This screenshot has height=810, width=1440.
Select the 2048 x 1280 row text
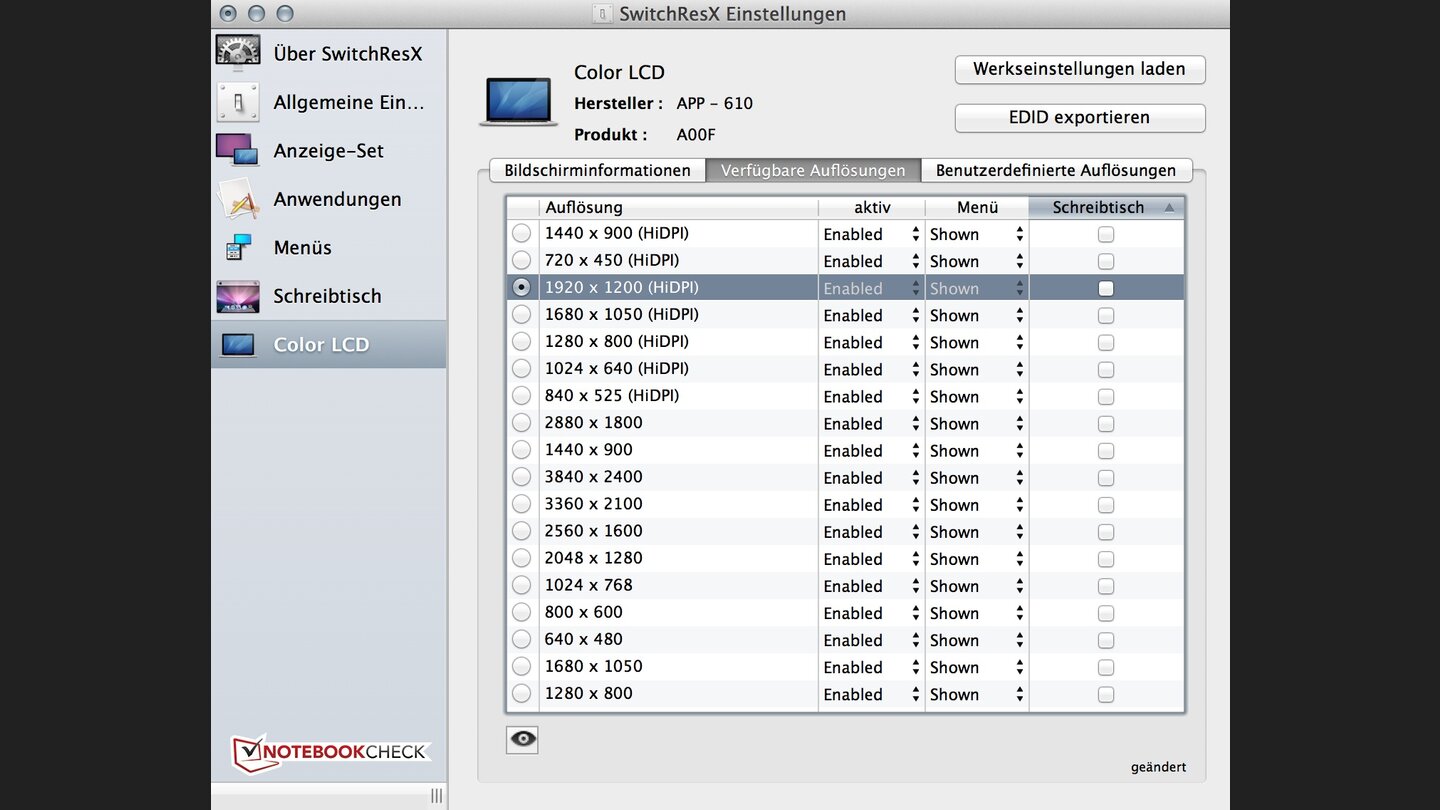click(593, 558)
